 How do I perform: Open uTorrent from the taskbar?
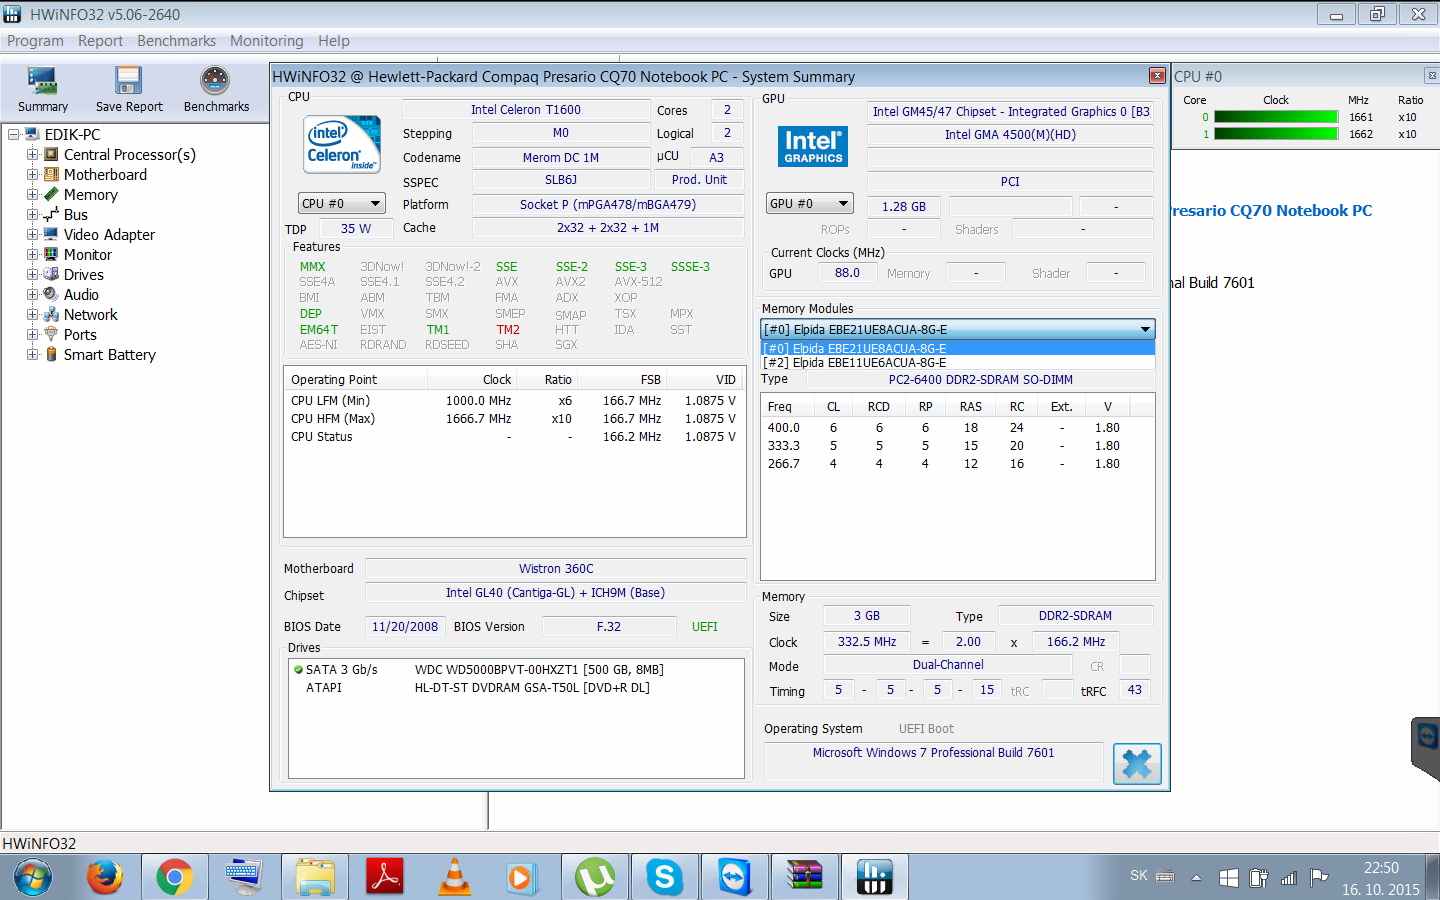click(595, 878)
